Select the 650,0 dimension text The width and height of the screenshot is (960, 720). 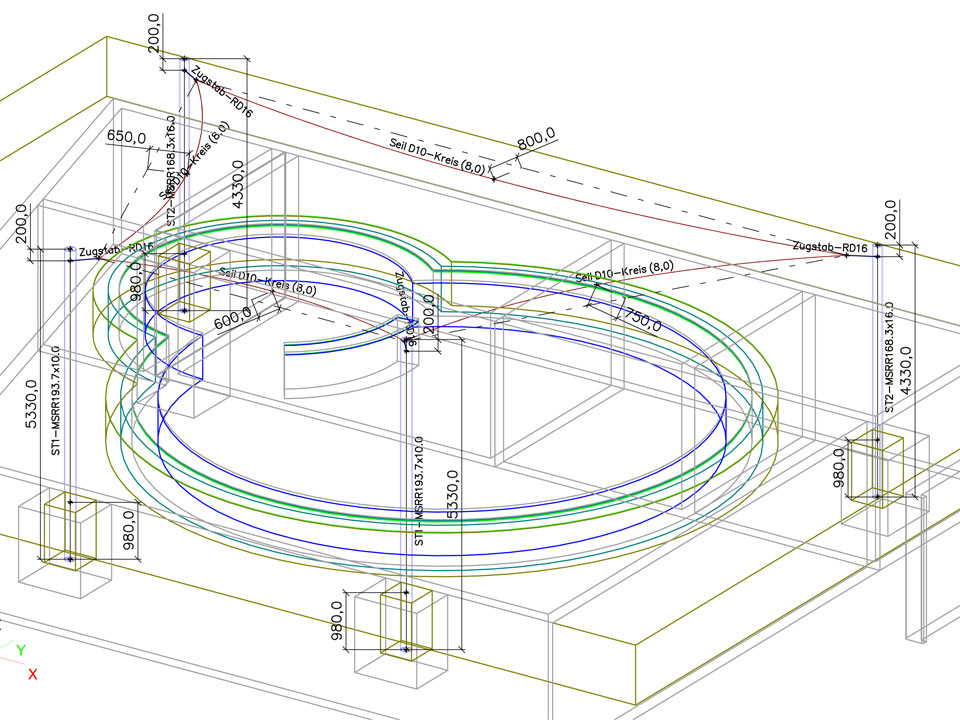[127, 136]
